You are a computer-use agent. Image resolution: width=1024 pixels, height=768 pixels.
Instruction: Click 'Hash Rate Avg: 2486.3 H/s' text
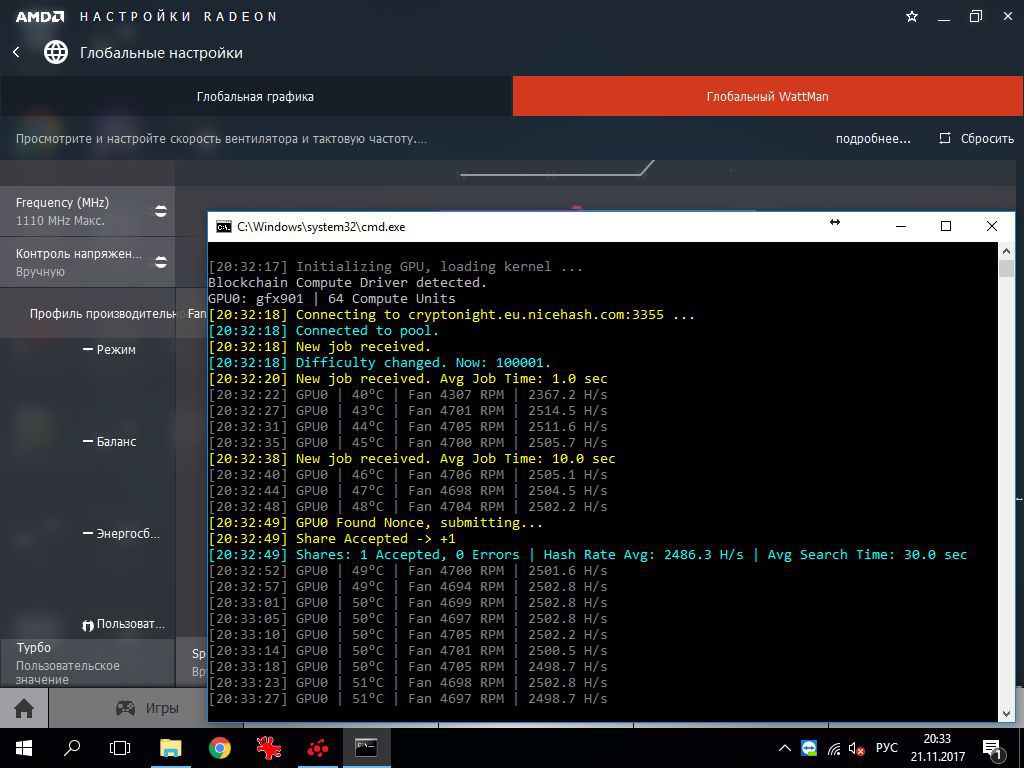tap(643, 554)
